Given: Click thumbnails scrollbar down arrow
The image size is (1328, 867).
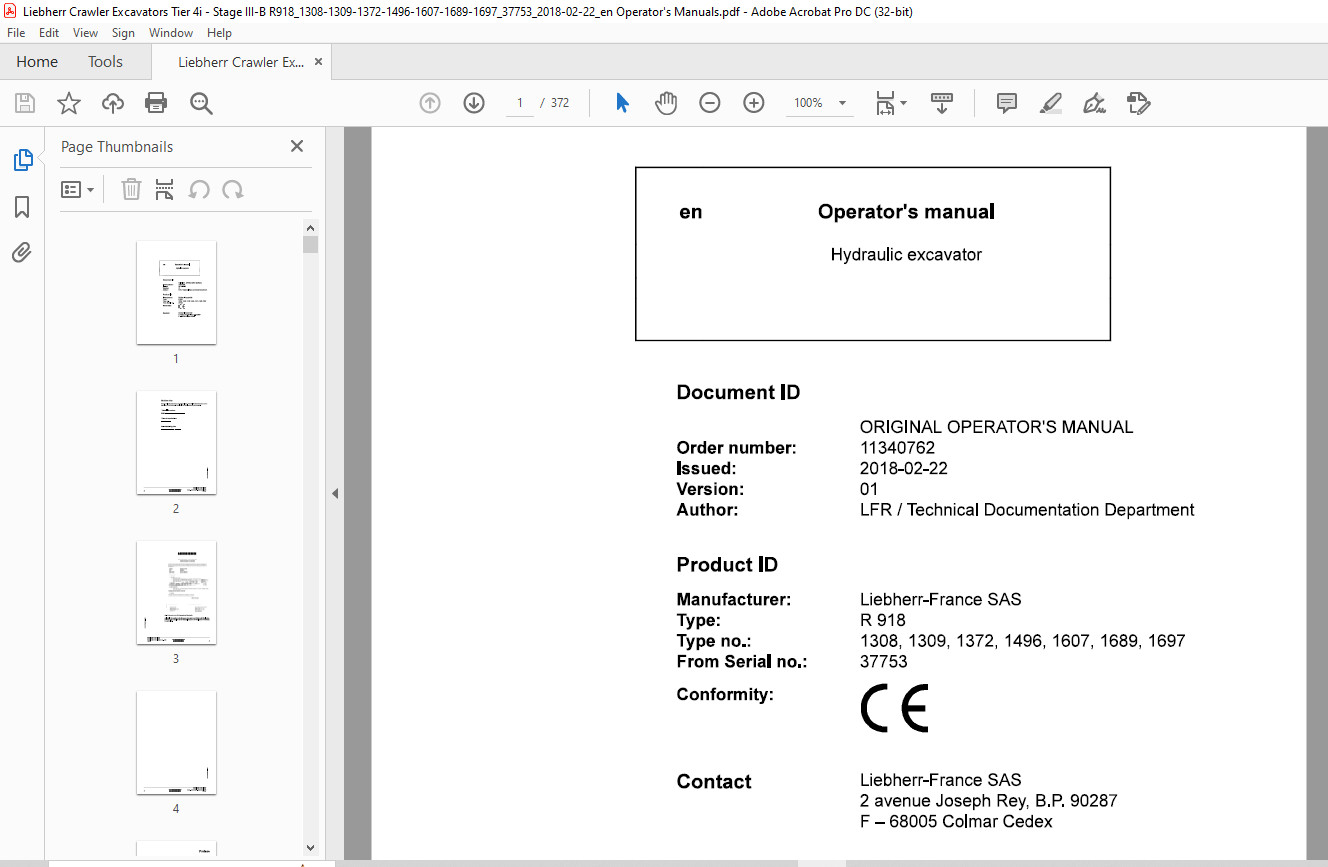Looking at the screenshot, I should click(310, 847).
